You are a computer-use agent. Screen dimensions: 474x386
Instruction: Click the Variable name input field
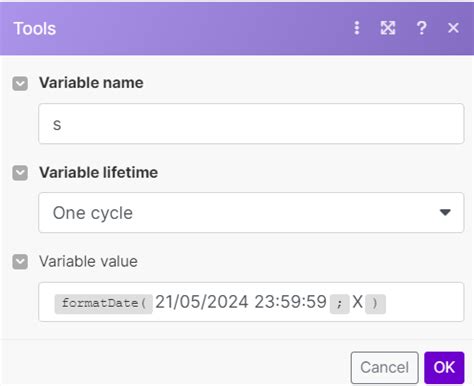251,124
